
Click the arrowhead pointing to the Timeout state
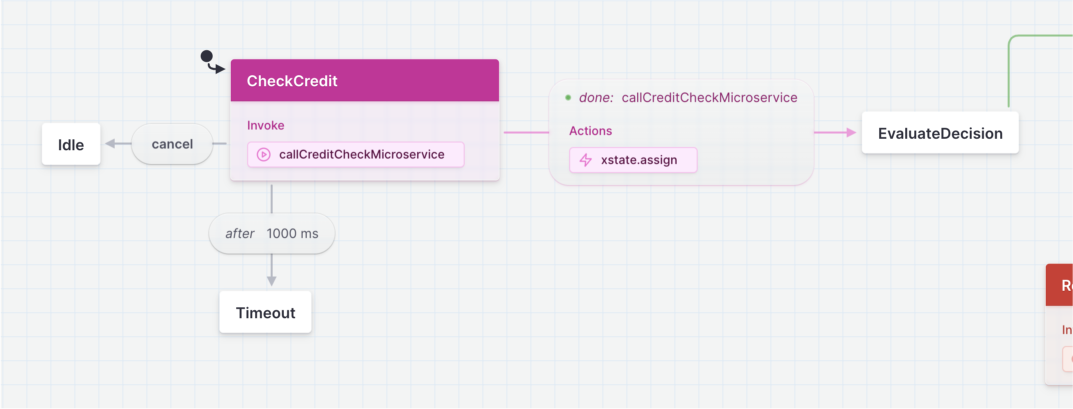click(x=271, y=281)
